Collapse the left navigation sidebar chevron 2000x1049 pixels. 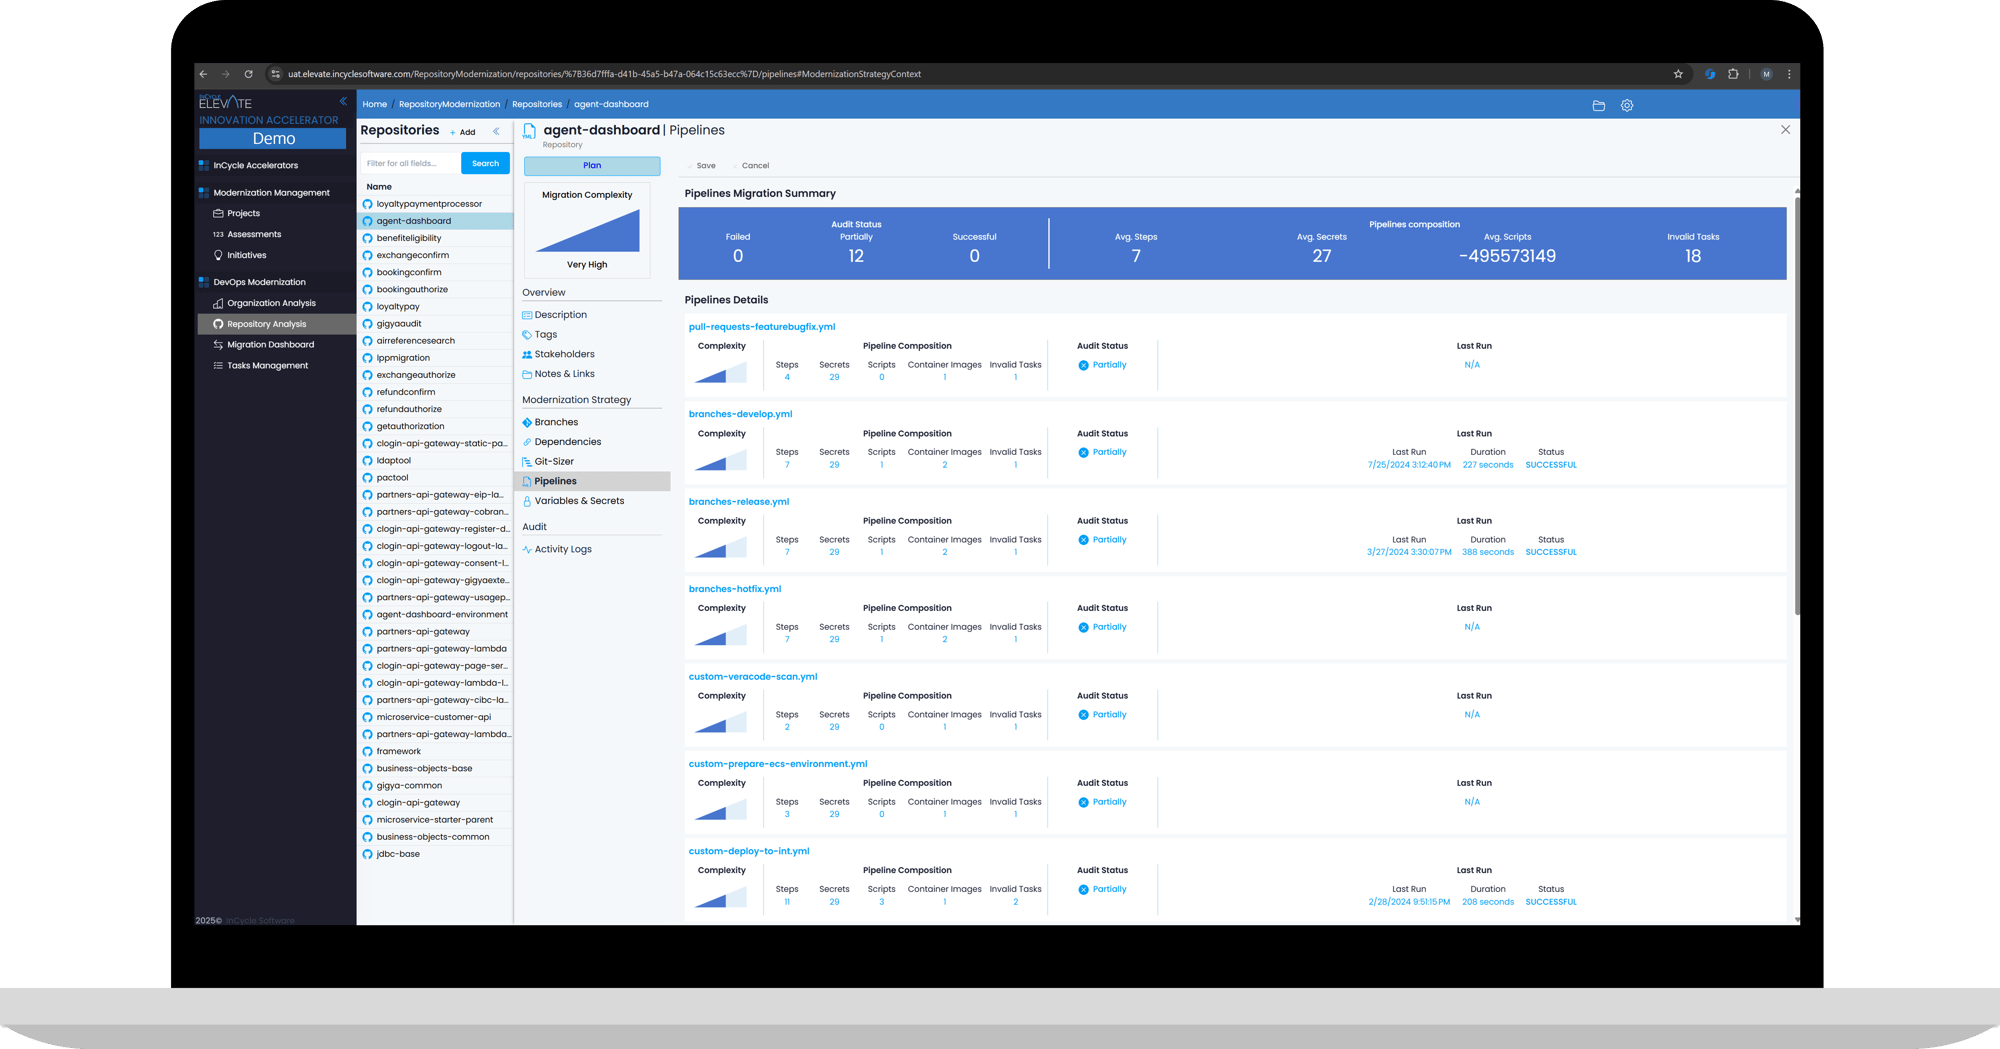pos(343,101)
